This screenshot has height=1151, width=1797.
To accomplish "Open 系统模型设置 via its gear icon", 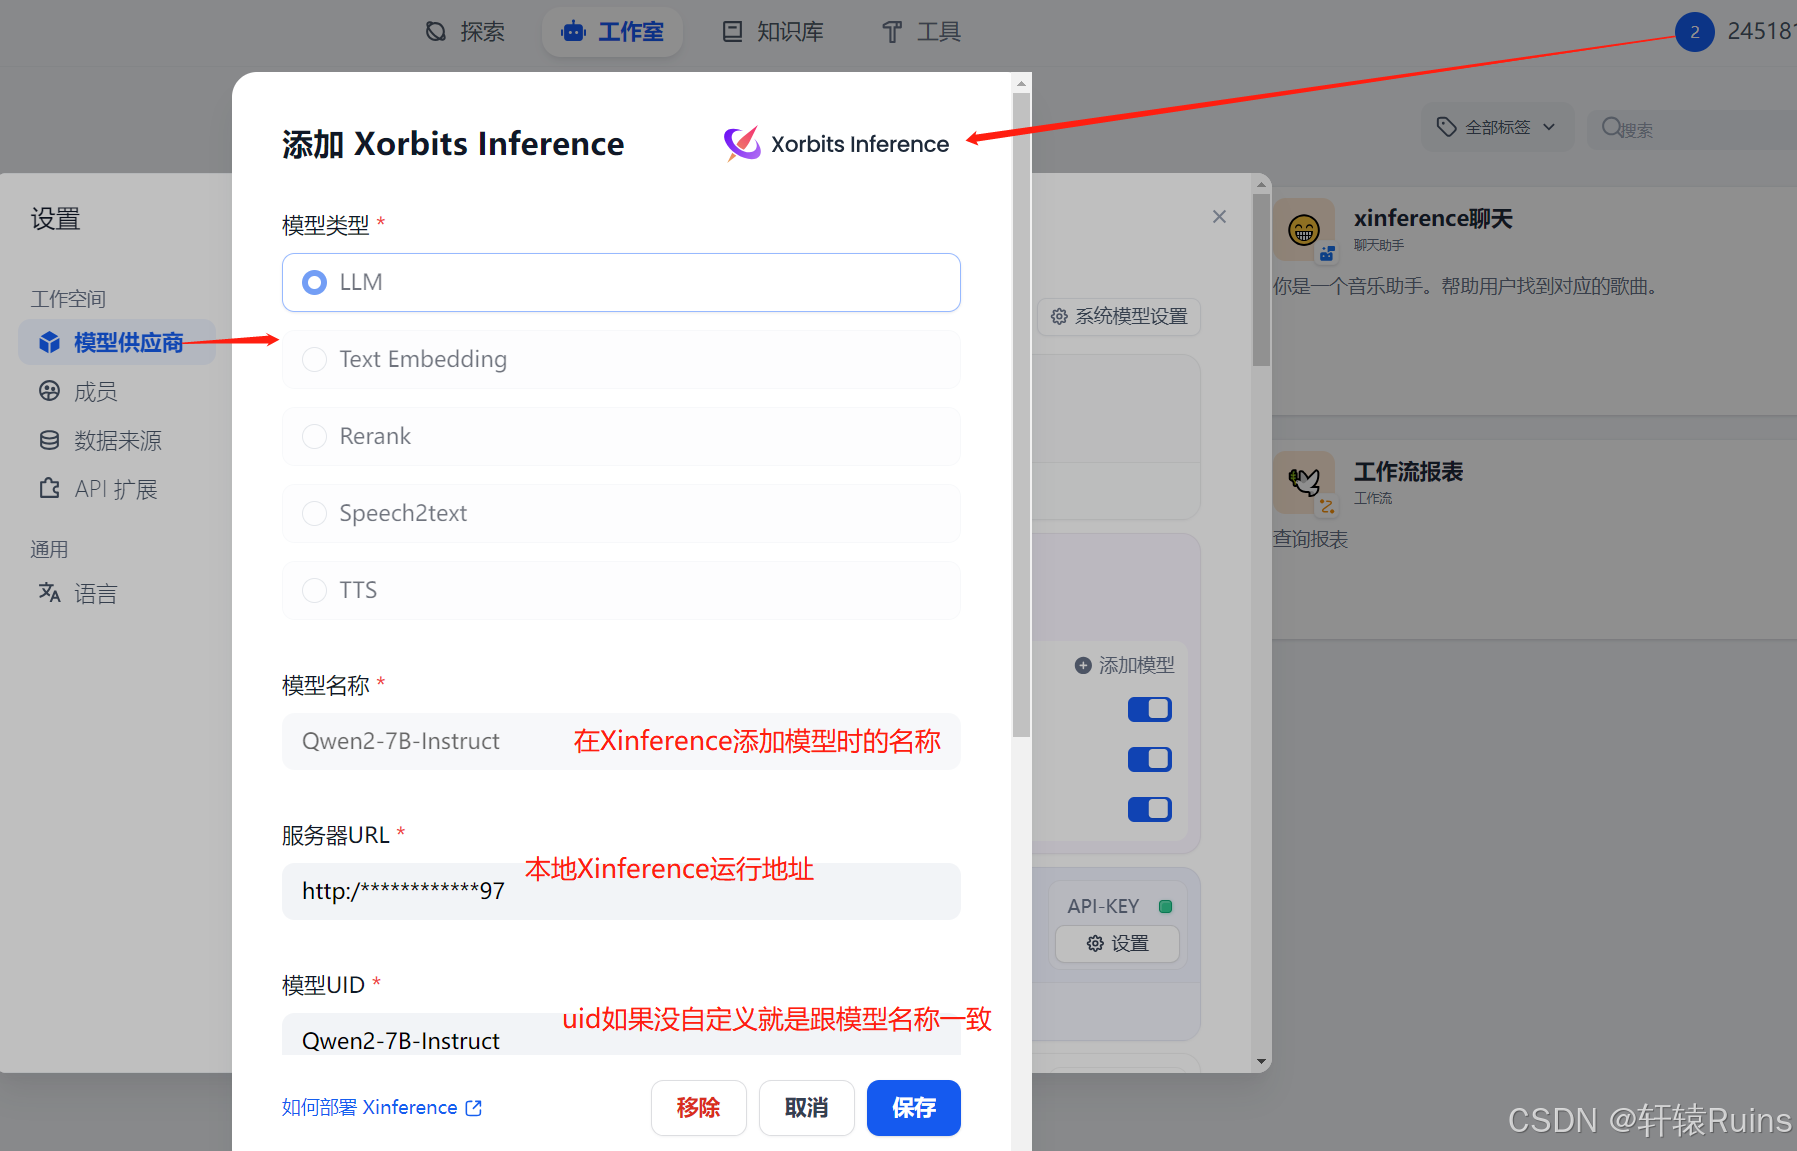I will pos(1059,317).
